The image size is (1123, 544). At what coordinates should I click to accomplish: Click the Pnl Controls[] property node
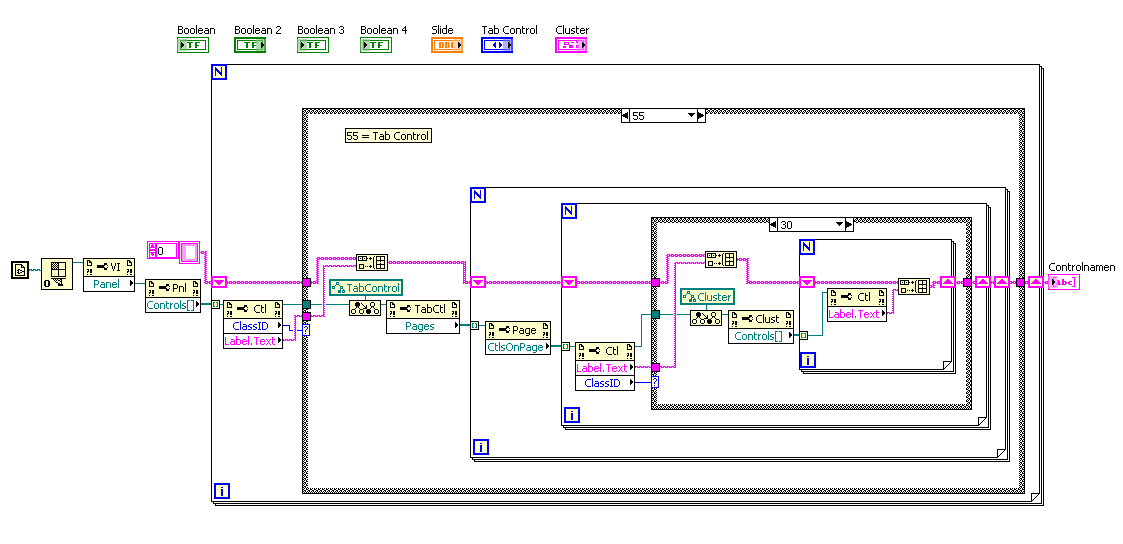pos(173,296)
